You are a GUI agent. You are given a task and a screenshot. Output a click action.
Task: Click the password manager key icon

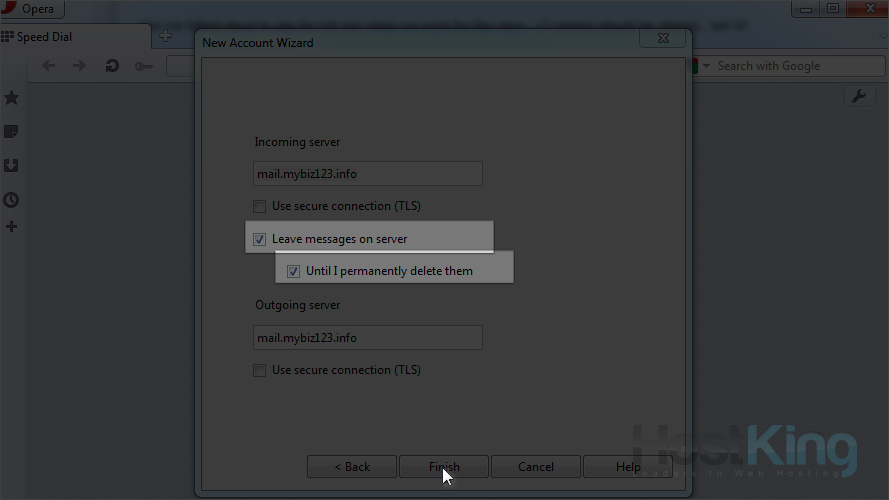pos(144,66)
